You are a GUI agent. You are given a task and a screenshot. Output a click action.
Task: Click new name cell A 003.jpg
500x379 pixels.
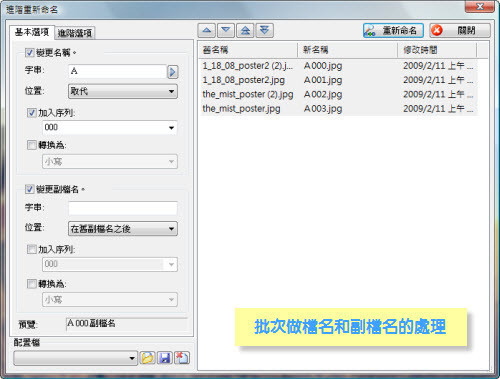[323, 109]
